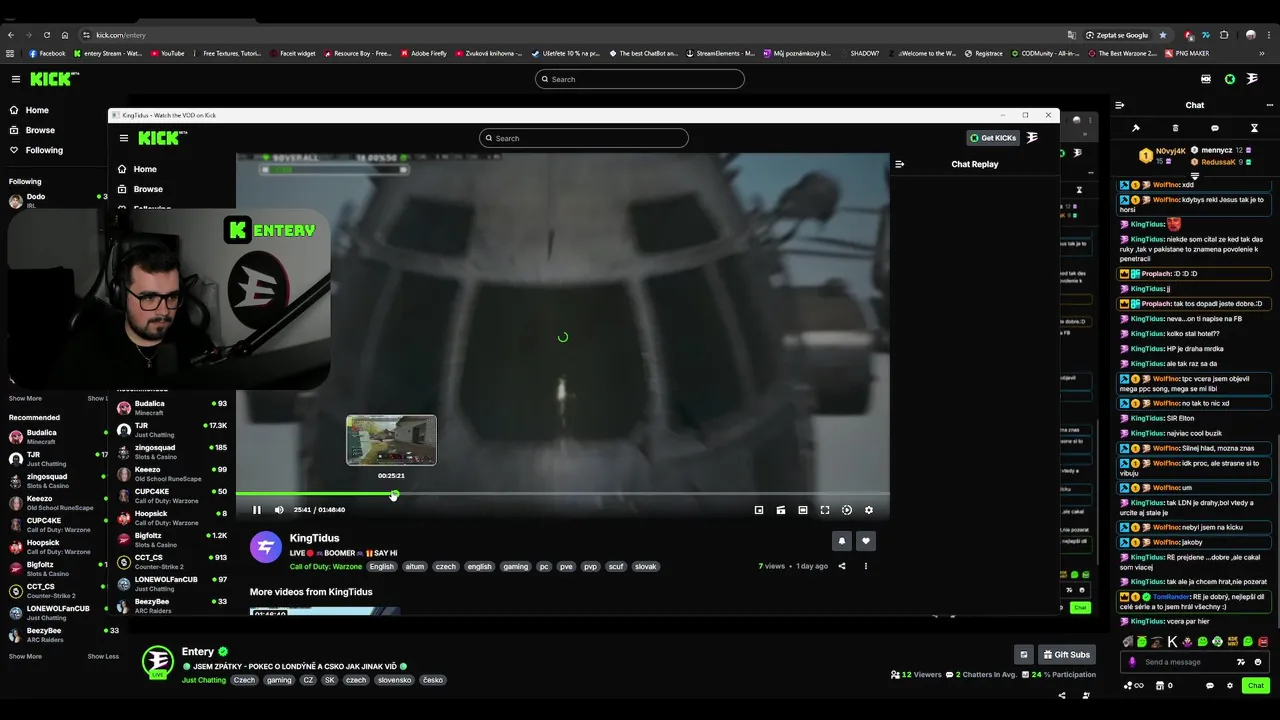
Task: Open the hamburger menu in VOD window
Action: tap(124, 138)
